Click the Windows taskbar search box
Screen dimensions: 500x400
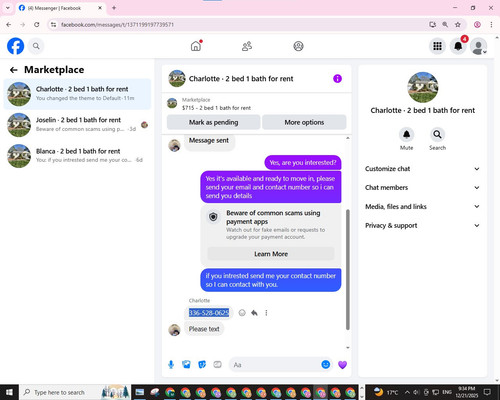(75, 392)
